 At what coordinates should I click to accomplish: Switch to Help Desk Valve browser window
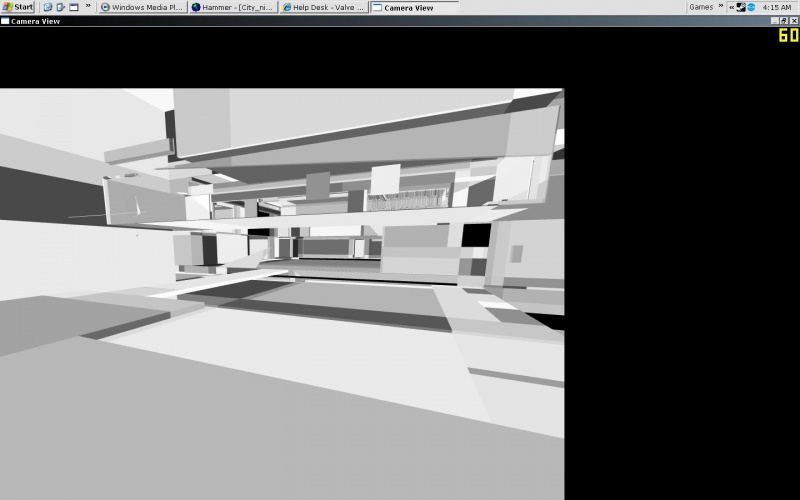324,7
